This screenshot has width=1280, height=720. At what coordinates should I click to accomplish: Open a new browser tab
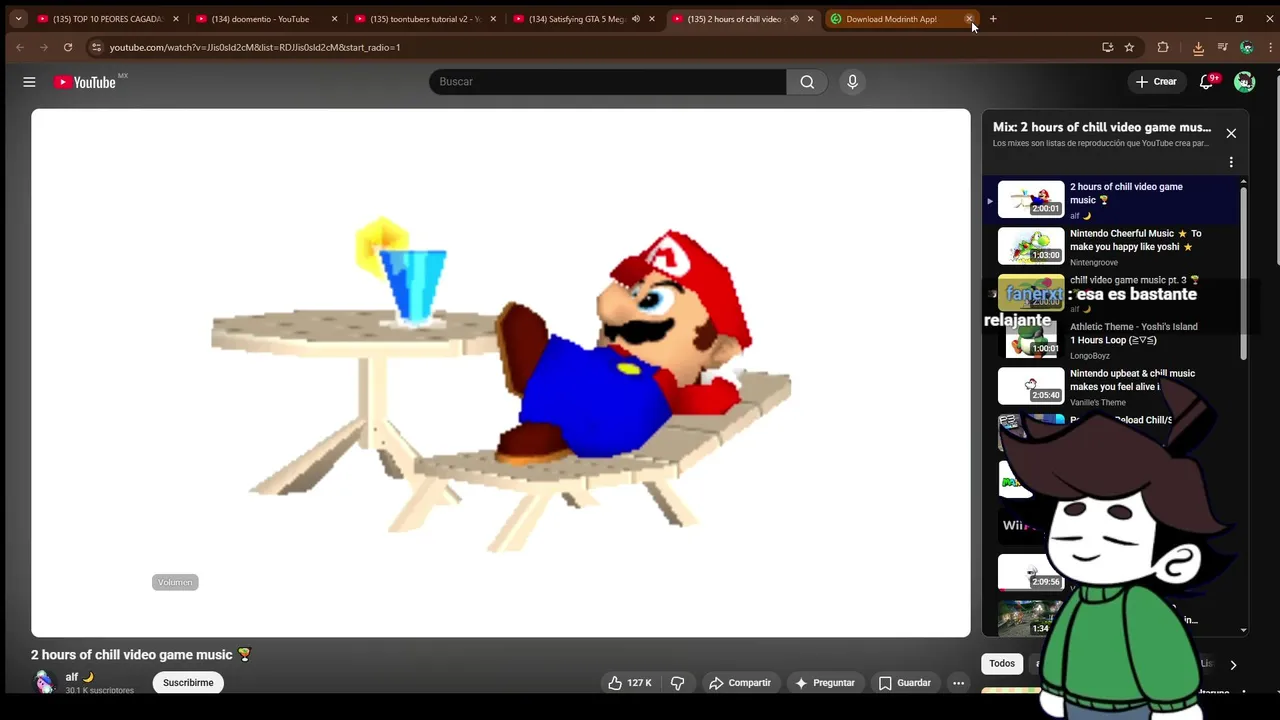click(x=993, y=19)
